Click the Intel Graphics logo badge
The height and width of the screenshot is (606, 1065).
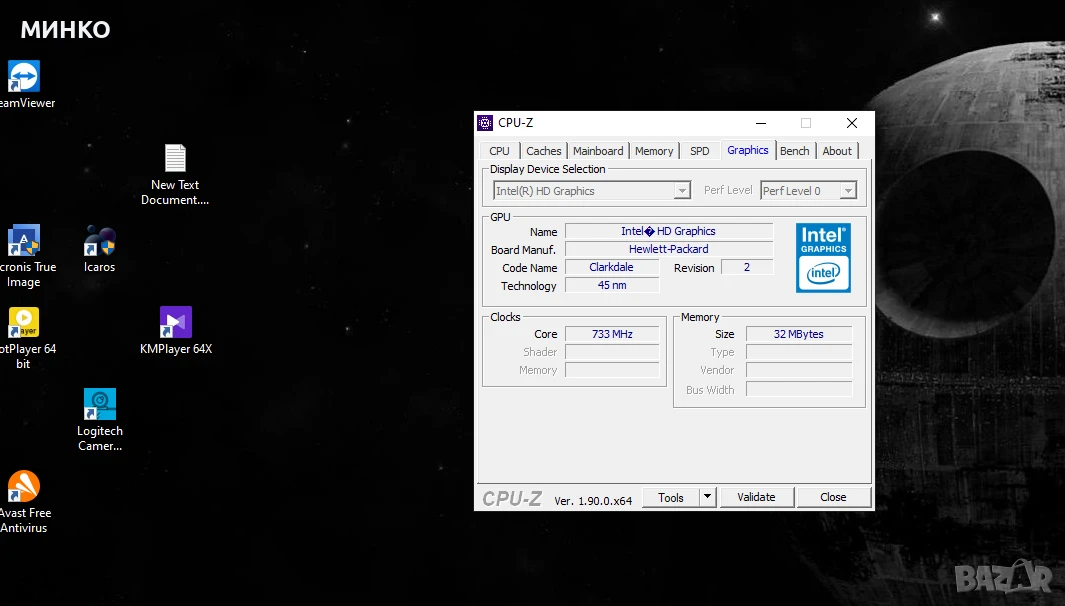(823, 258)
